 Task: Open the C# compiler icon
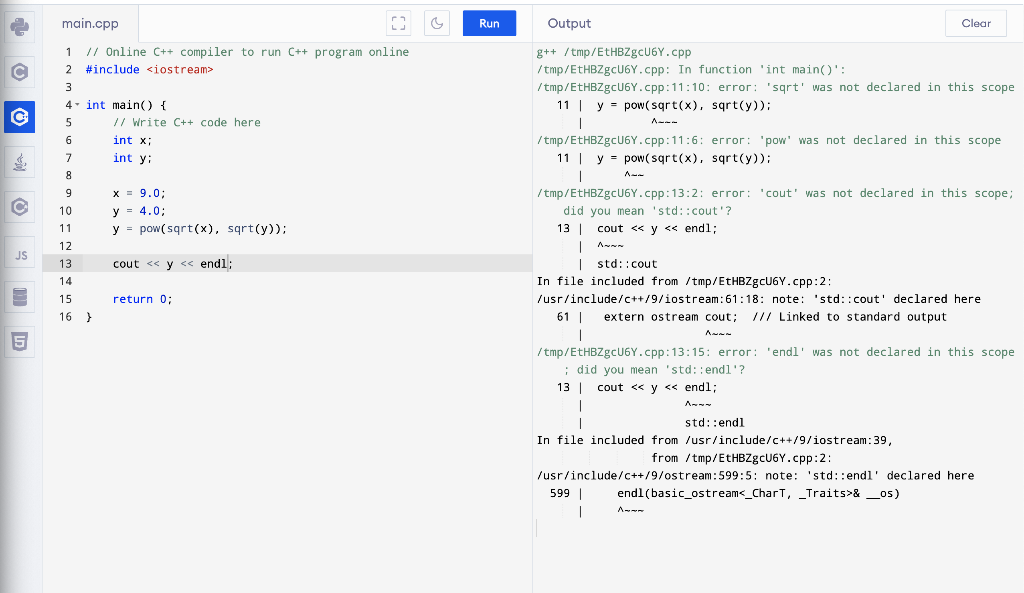point(20,207)
